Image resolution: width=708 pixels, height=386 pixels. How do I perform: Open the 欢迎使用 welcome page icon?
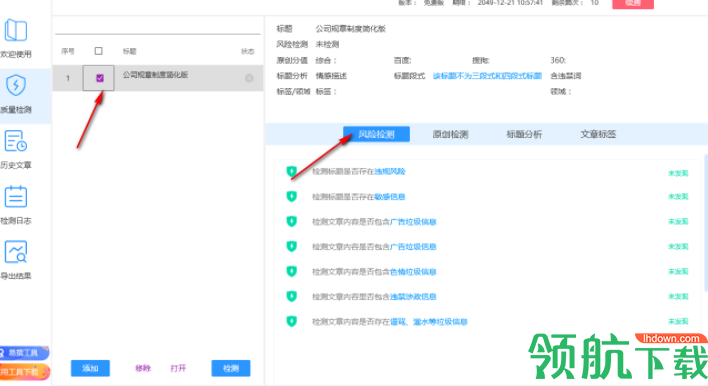coord(16,31)
